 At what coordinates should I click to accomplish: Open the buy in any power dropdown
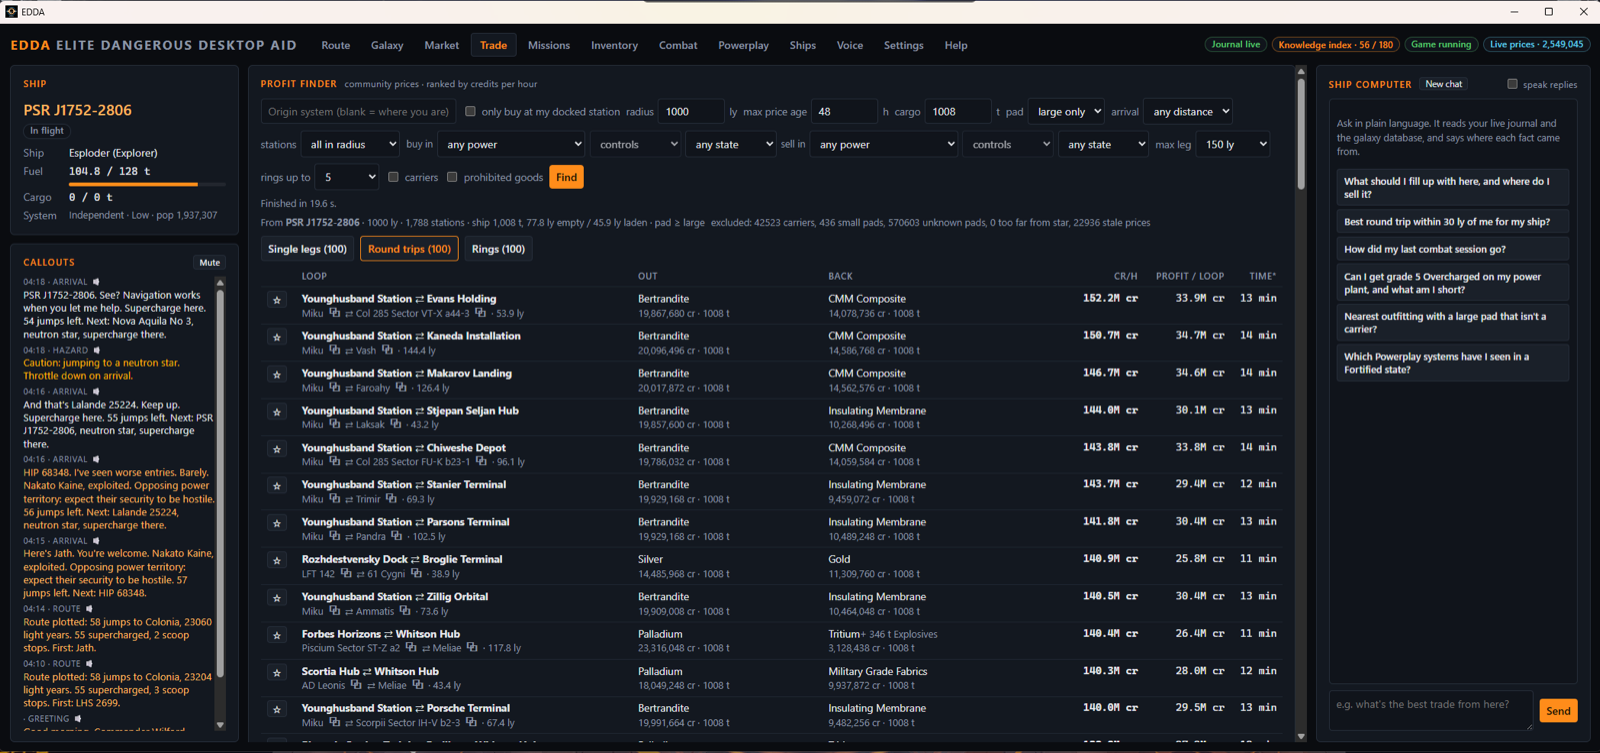tap(511, 144)
